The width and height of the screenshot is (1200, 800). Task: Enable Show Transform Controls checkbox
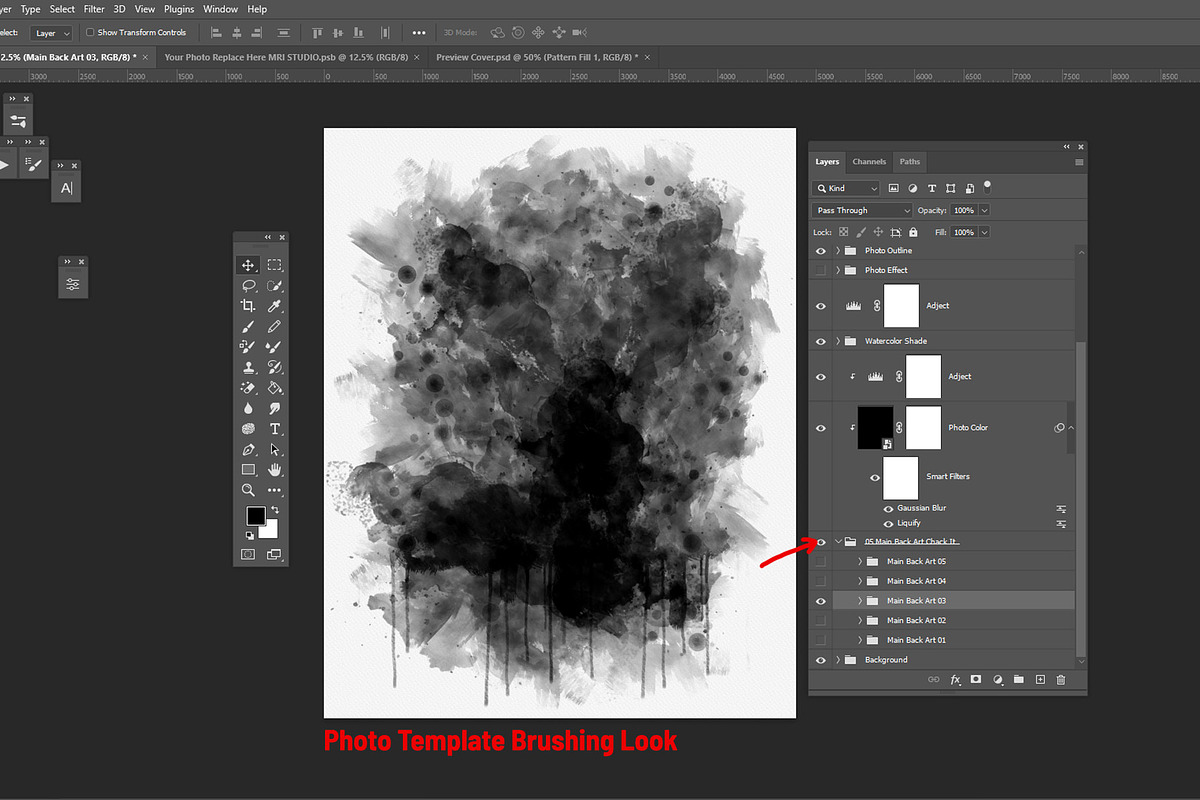pos(90,33)
